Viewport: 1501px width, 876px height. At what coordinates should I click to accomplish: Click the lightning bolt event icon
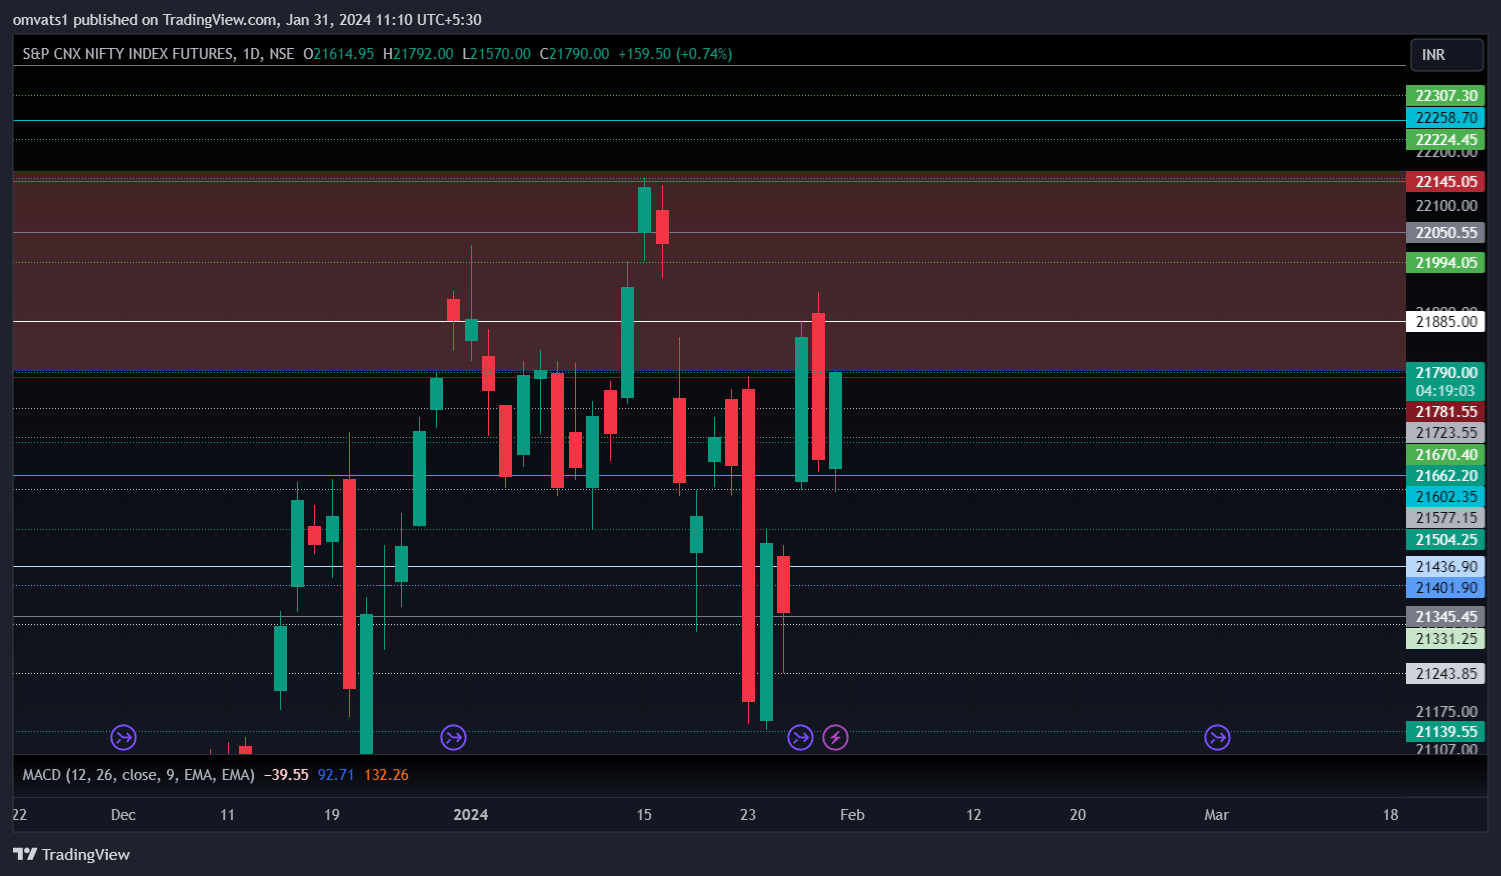[x=835, y=738]
